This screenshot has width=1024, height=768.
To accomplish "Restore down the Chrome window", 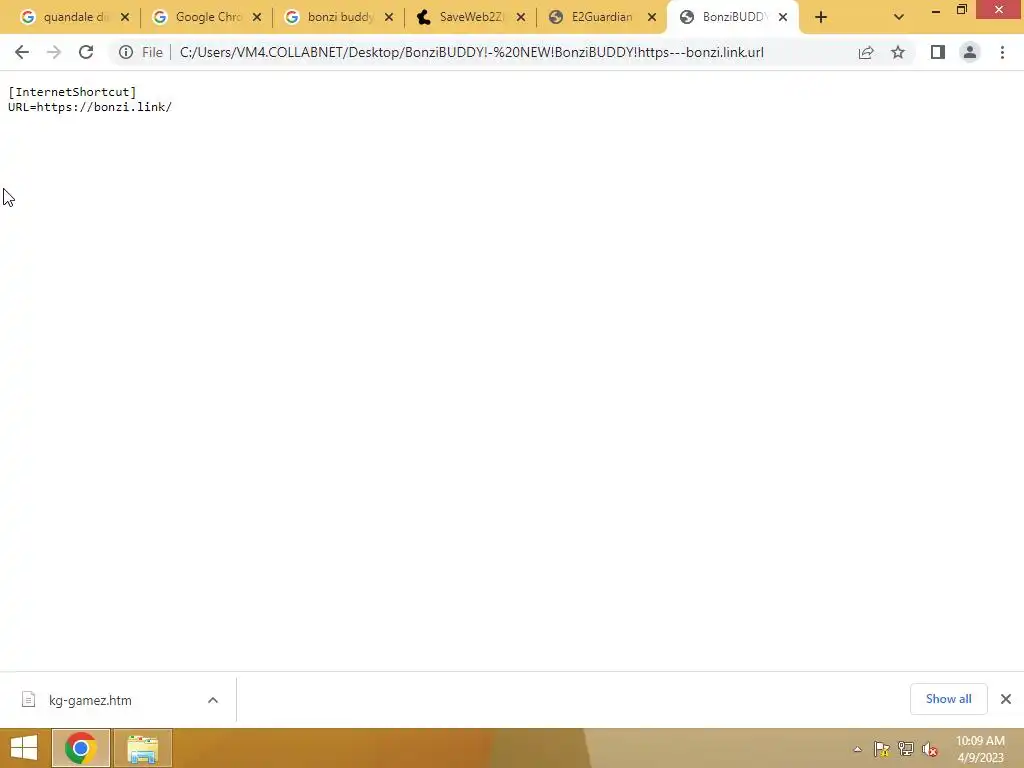I will [x=962, y=10].
